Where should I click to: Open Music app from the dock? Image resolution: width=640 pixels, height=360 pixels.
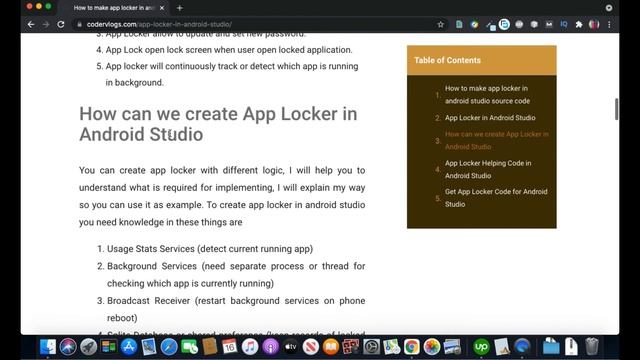(250, 347)
